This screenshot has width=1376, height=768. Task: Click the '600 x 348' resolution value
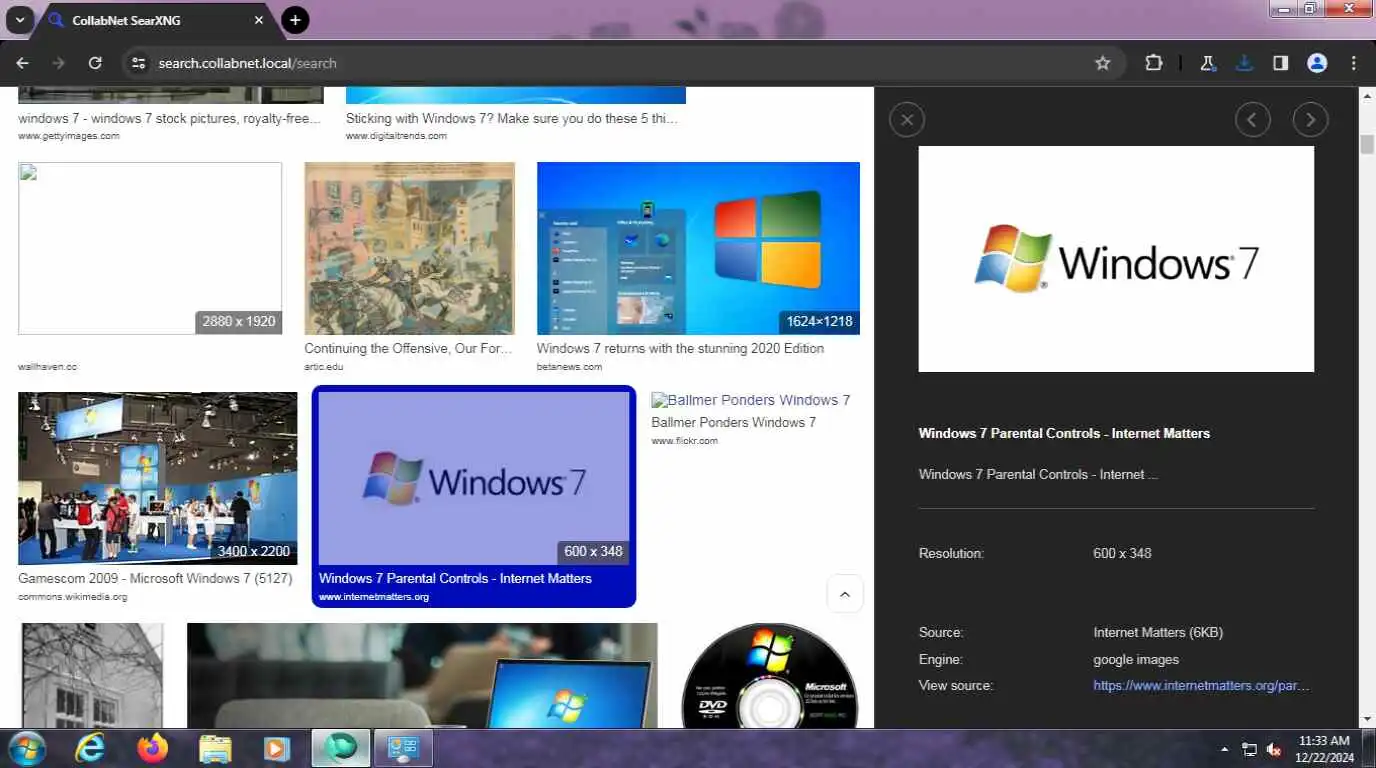tap(1122, 553)
